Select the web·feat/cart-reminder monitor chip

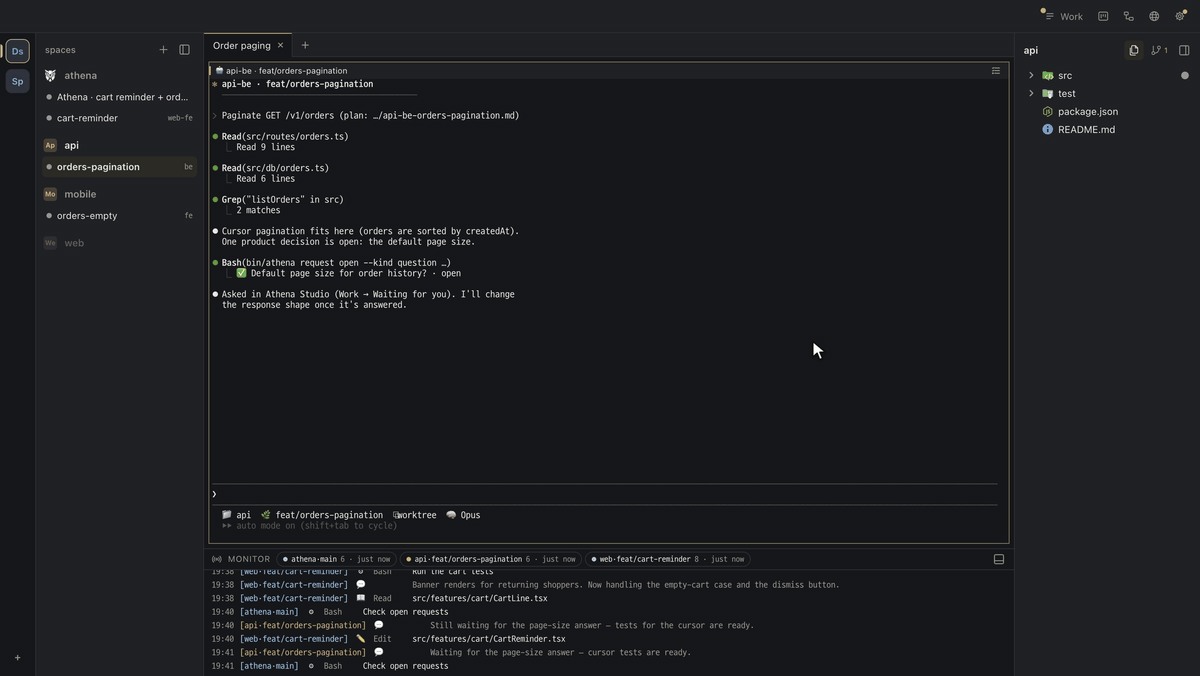(x=667, y=559)
